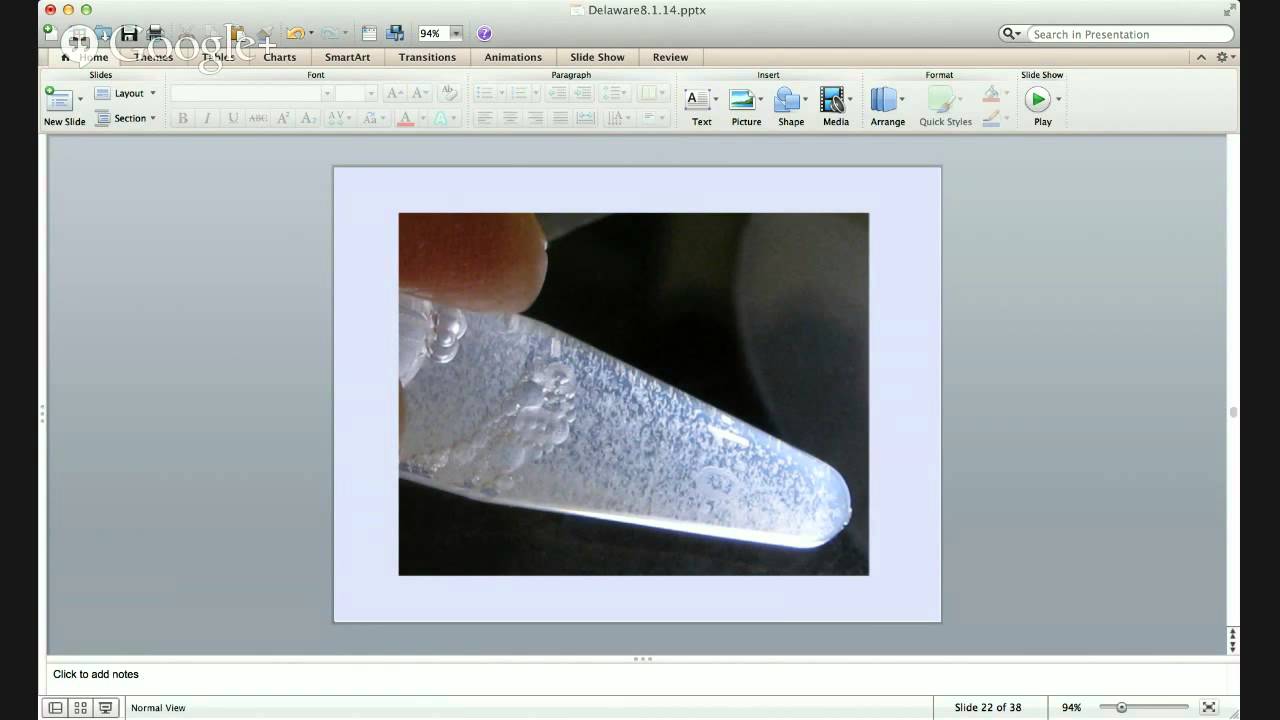Click the Insert Shape icon
This screenshot has height=720, width=1280.
click(787, 99)
